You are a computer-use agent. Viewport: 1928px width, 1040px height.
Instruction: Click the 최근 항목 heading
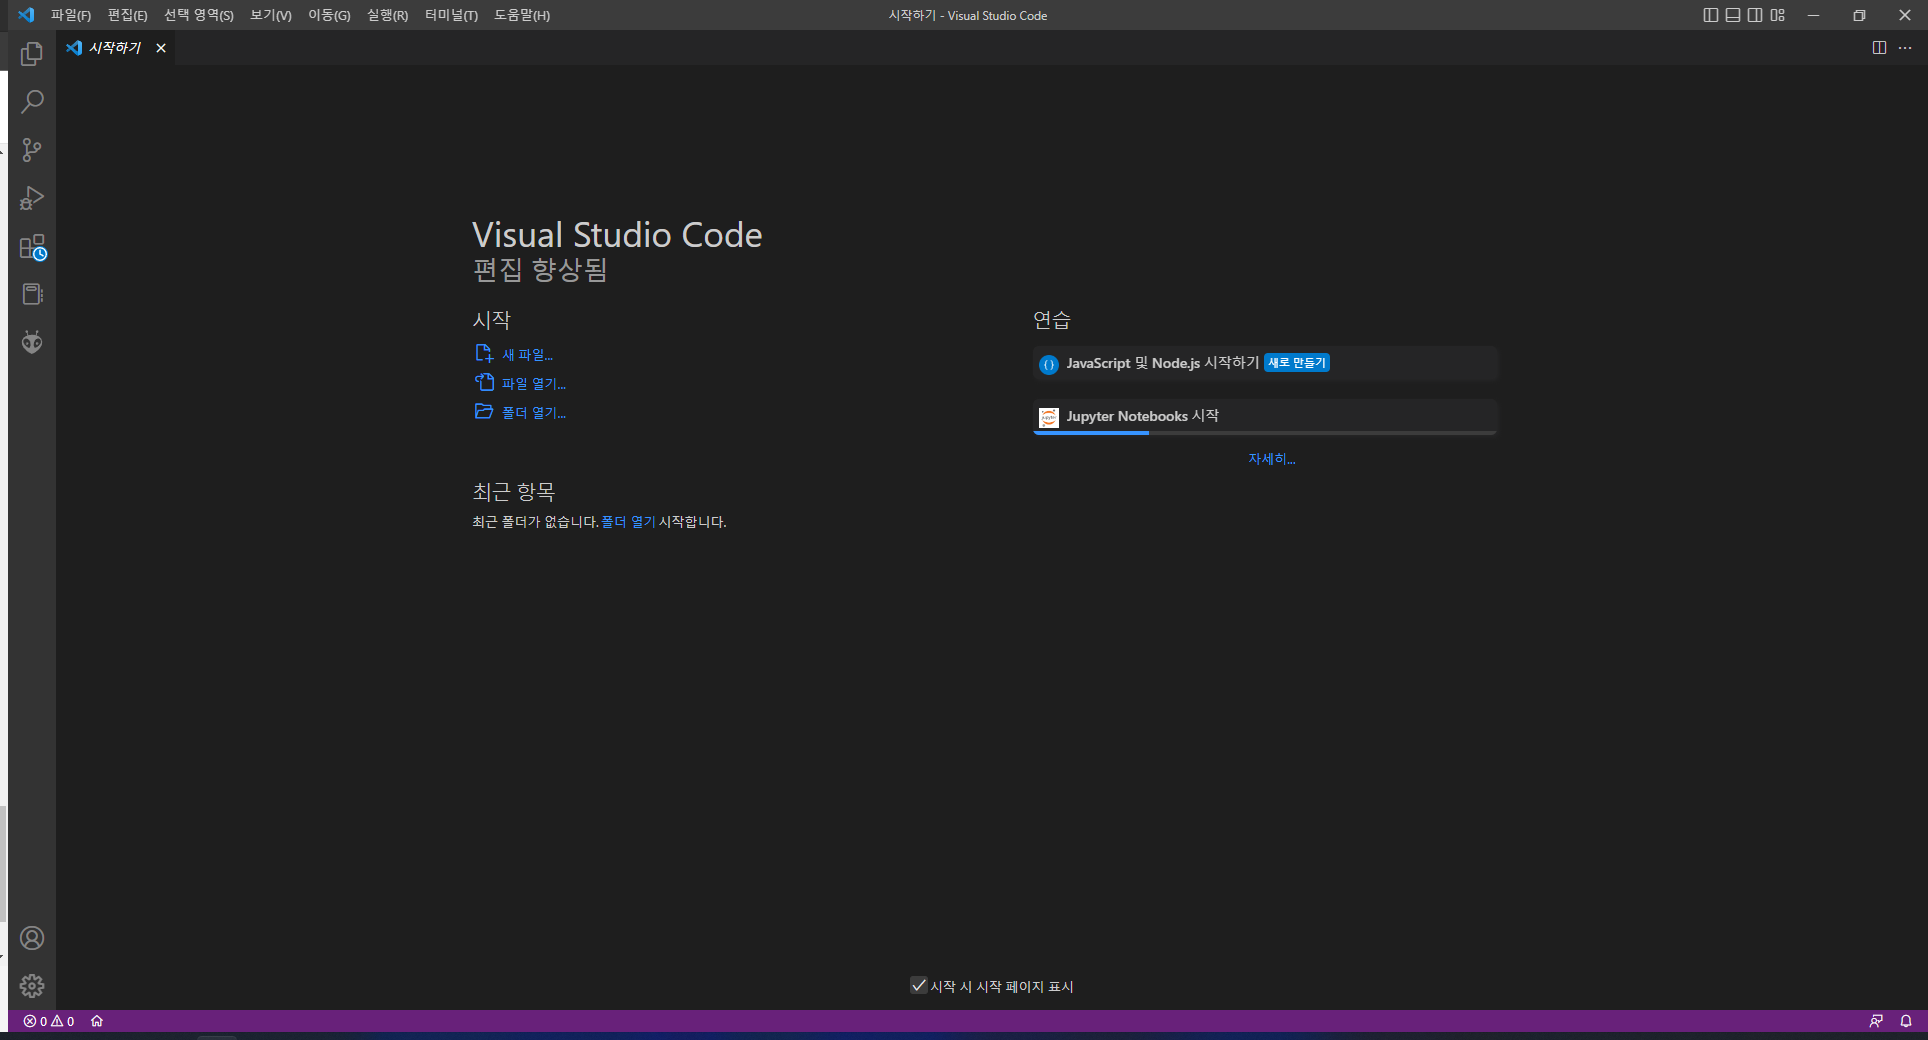pyautogui.click(x=514, y=492)
